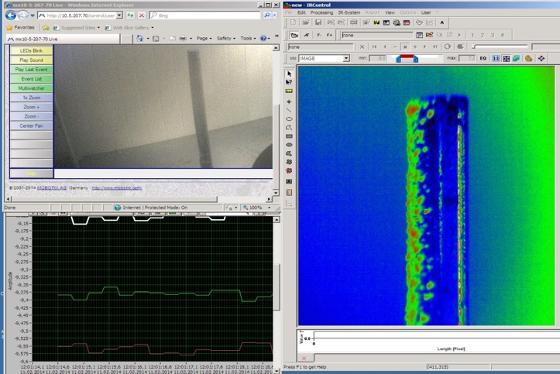Select the 1x Zoom button

click(x=31, y=98)
